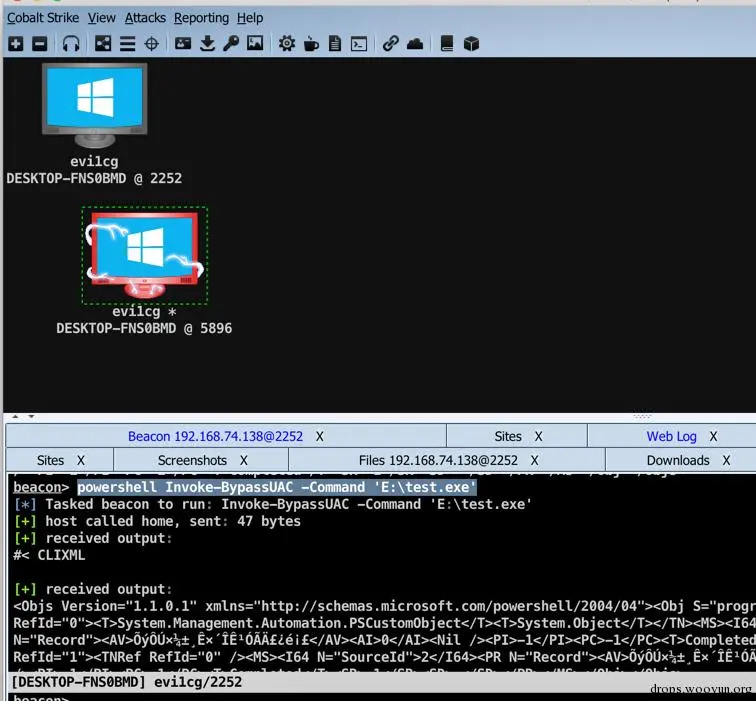
Task: Switch to Pivot Graph view icon
Action: tap(103, 44)
